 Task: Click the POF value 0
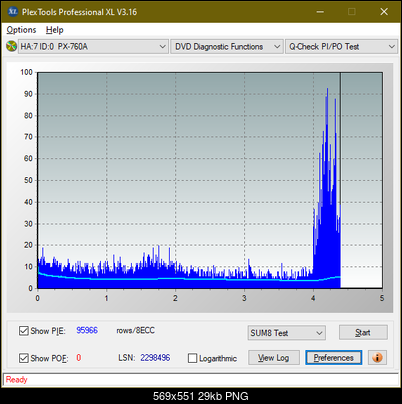tap(79, 358)
